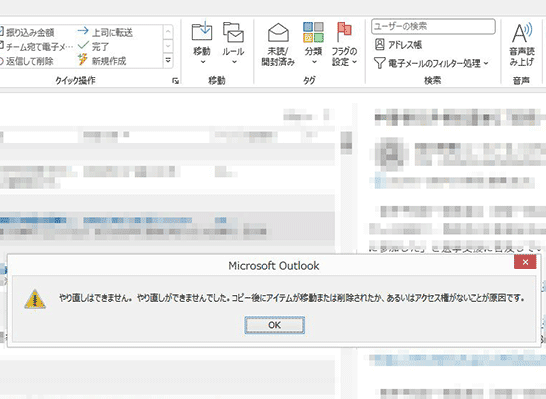The height and width of the screenshot is (399, 546).
Task: Select 新規作成 quick step
Action: 102,61
